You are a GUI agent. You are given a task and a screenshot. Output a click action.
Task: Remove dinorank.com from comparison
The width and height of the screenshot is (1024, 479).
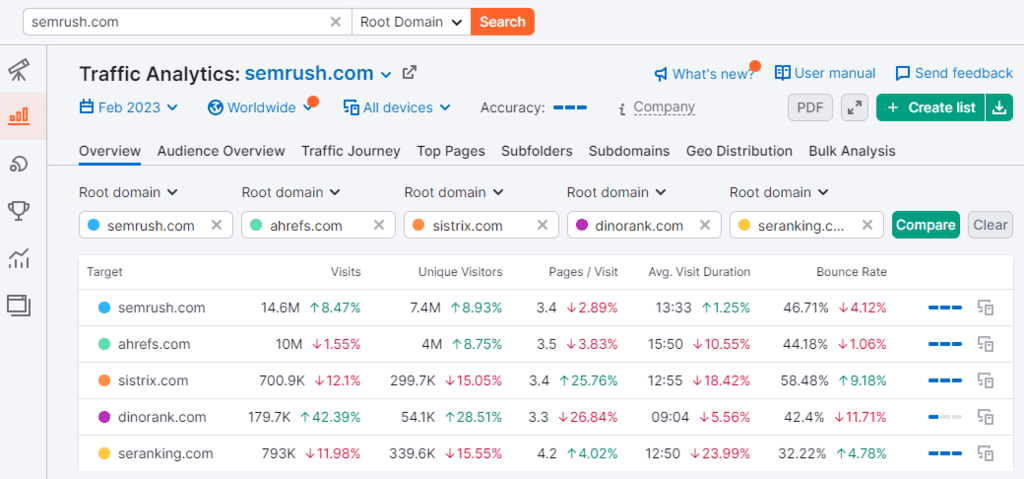(705, 225)
